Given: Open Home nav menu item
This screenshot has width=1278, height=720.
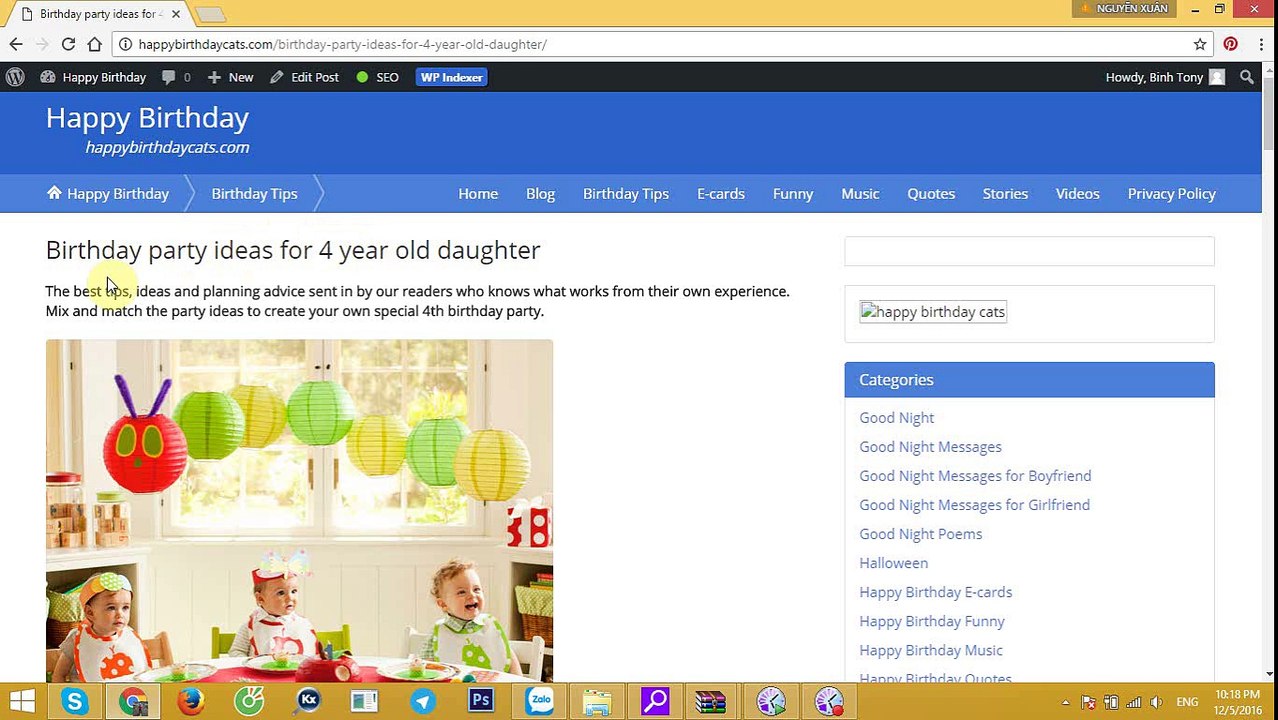Looking at the screenshot, I should [478, 193].
